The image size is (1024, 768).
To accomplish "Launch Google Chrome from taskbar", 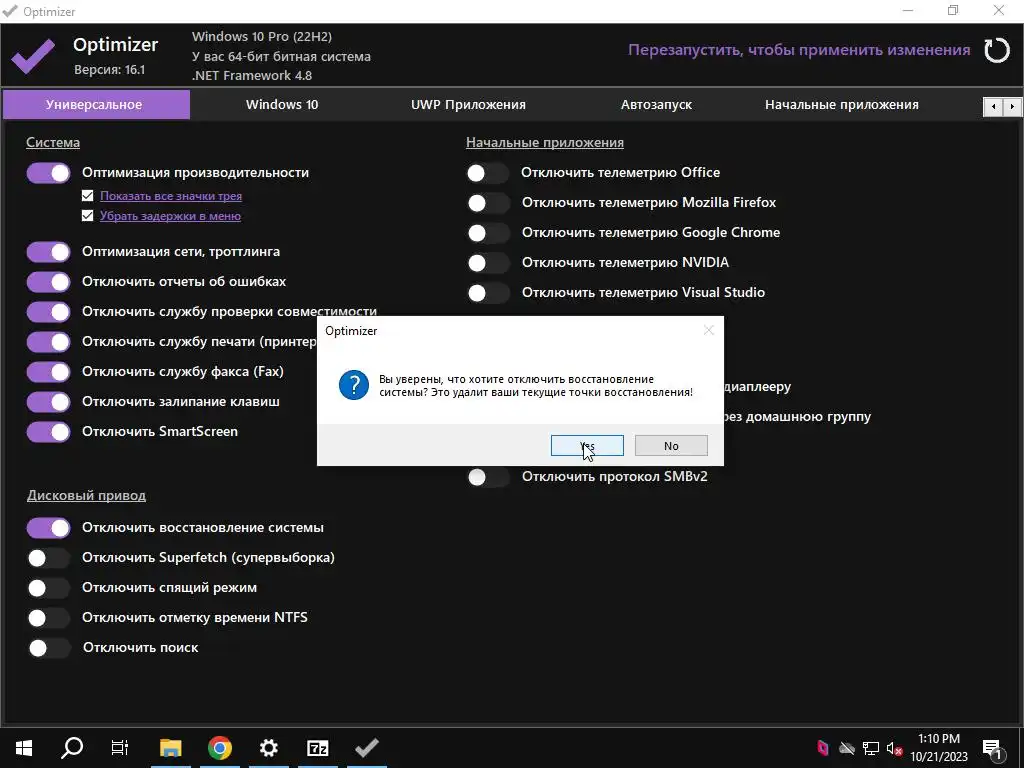I will click(220, 748).
